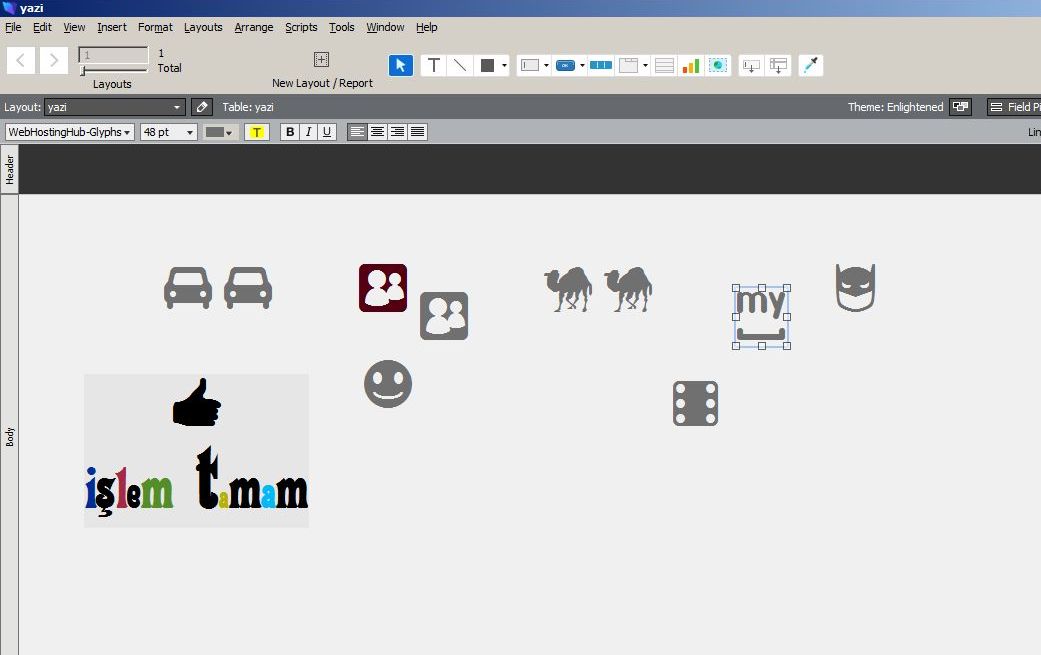Click New Layout / Report button
The height and width of the screenshot is (655, 1041).
pos(321,69)
